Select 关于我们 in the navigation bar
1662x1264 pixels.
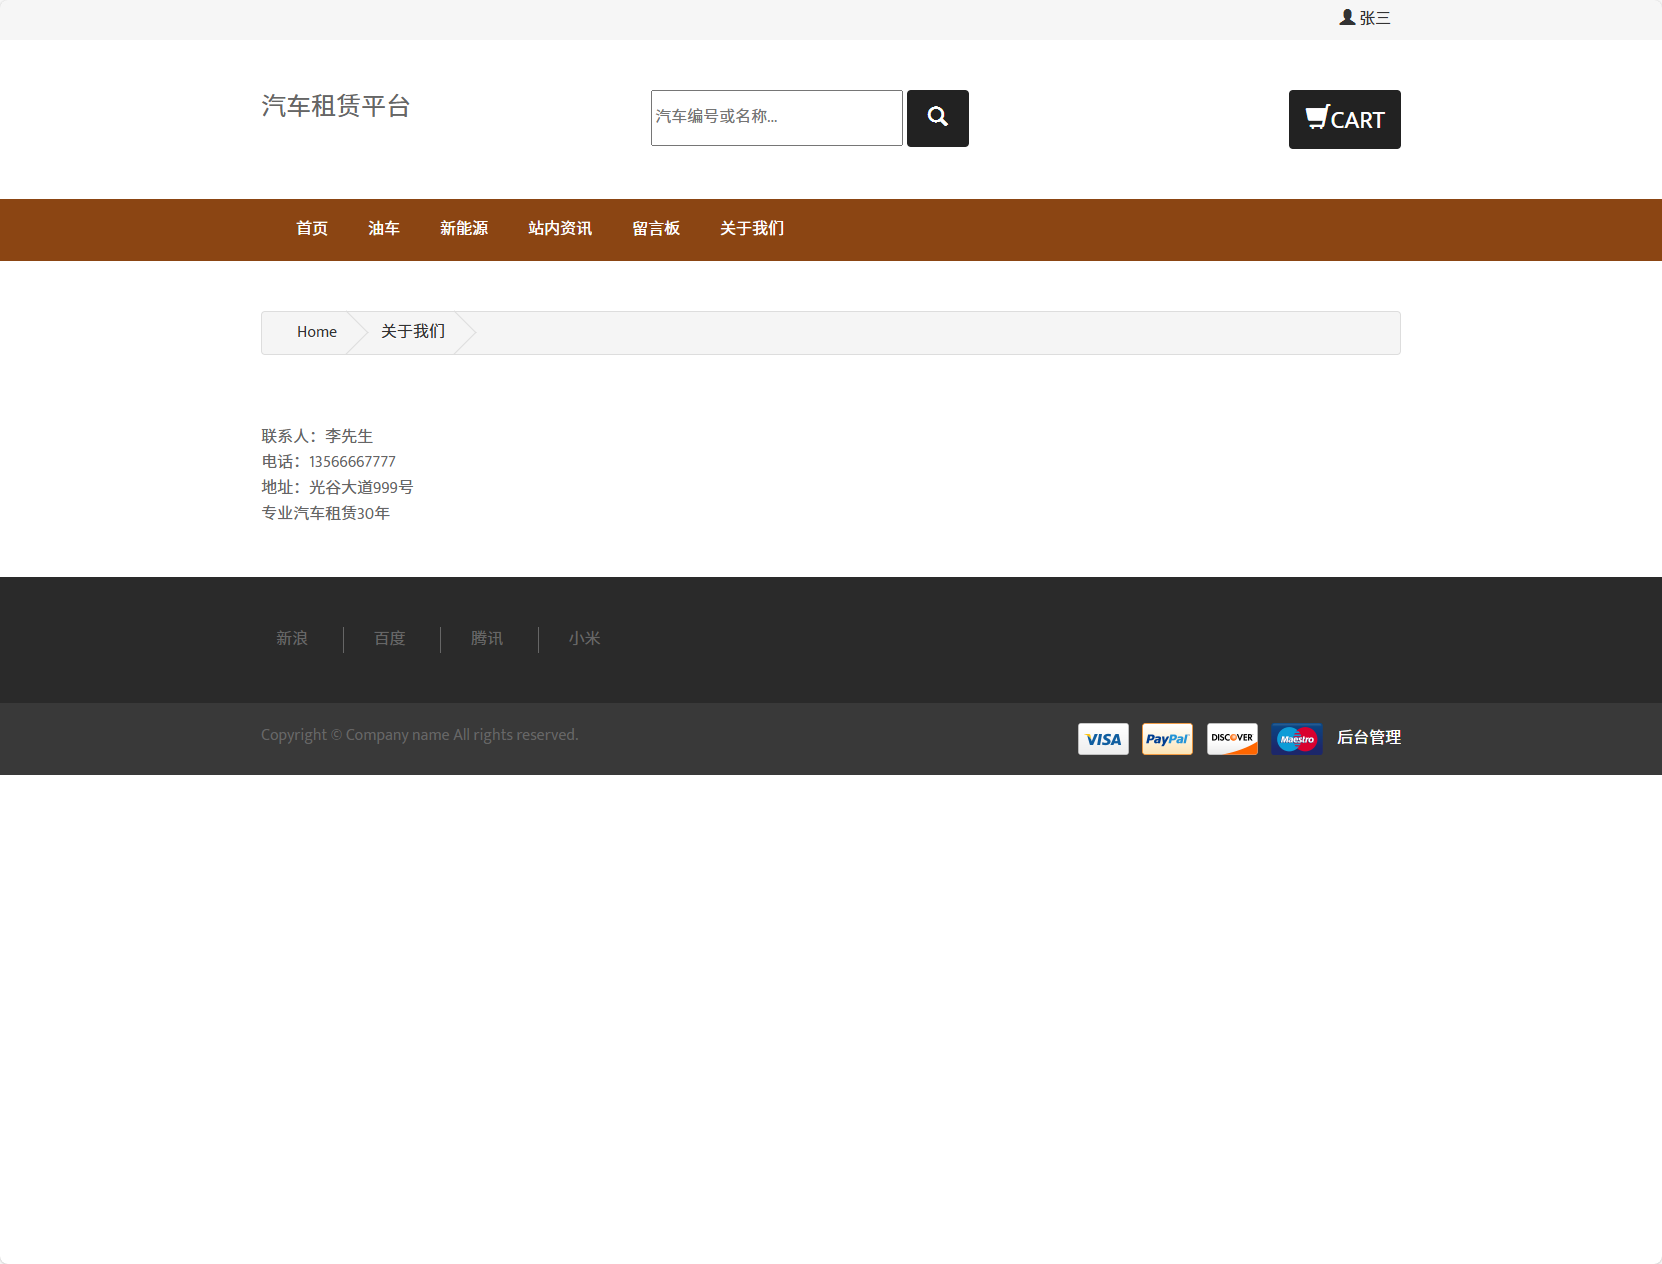tap(751, 229)
